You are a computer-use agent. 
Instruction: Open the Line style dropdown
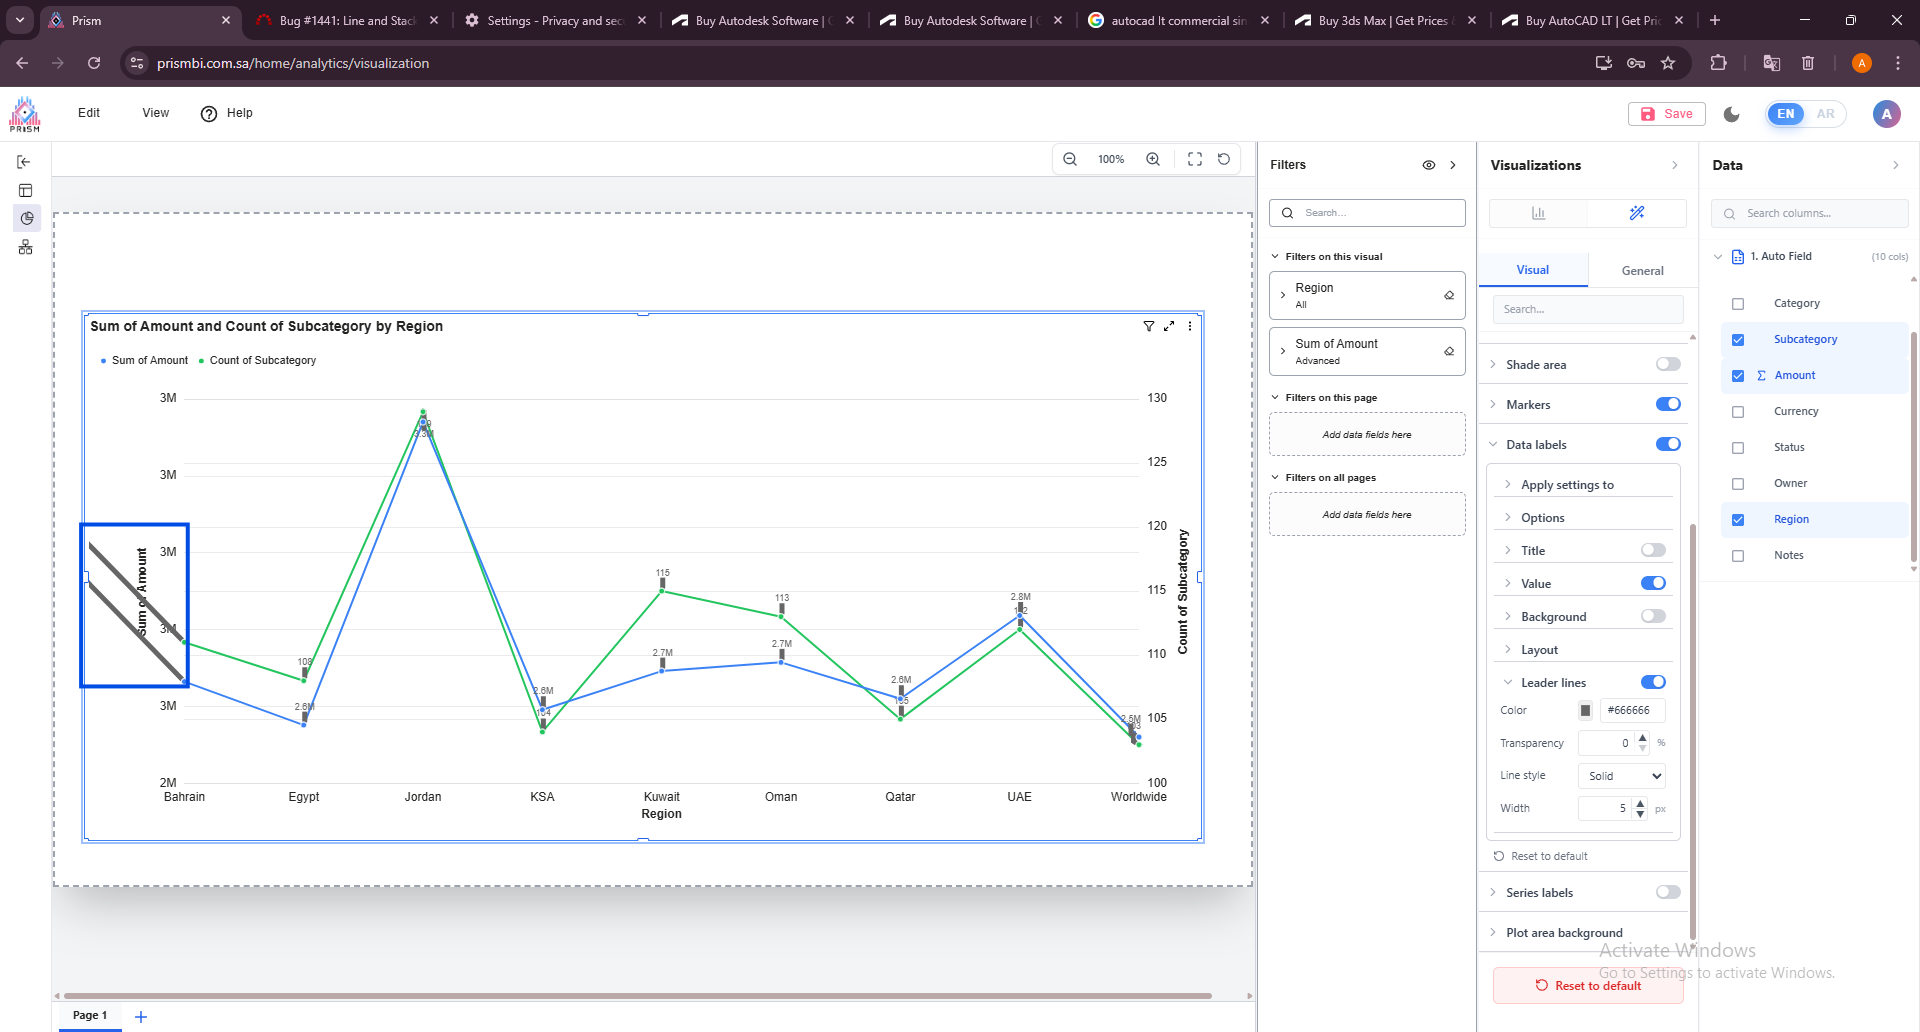(1621, 776)
